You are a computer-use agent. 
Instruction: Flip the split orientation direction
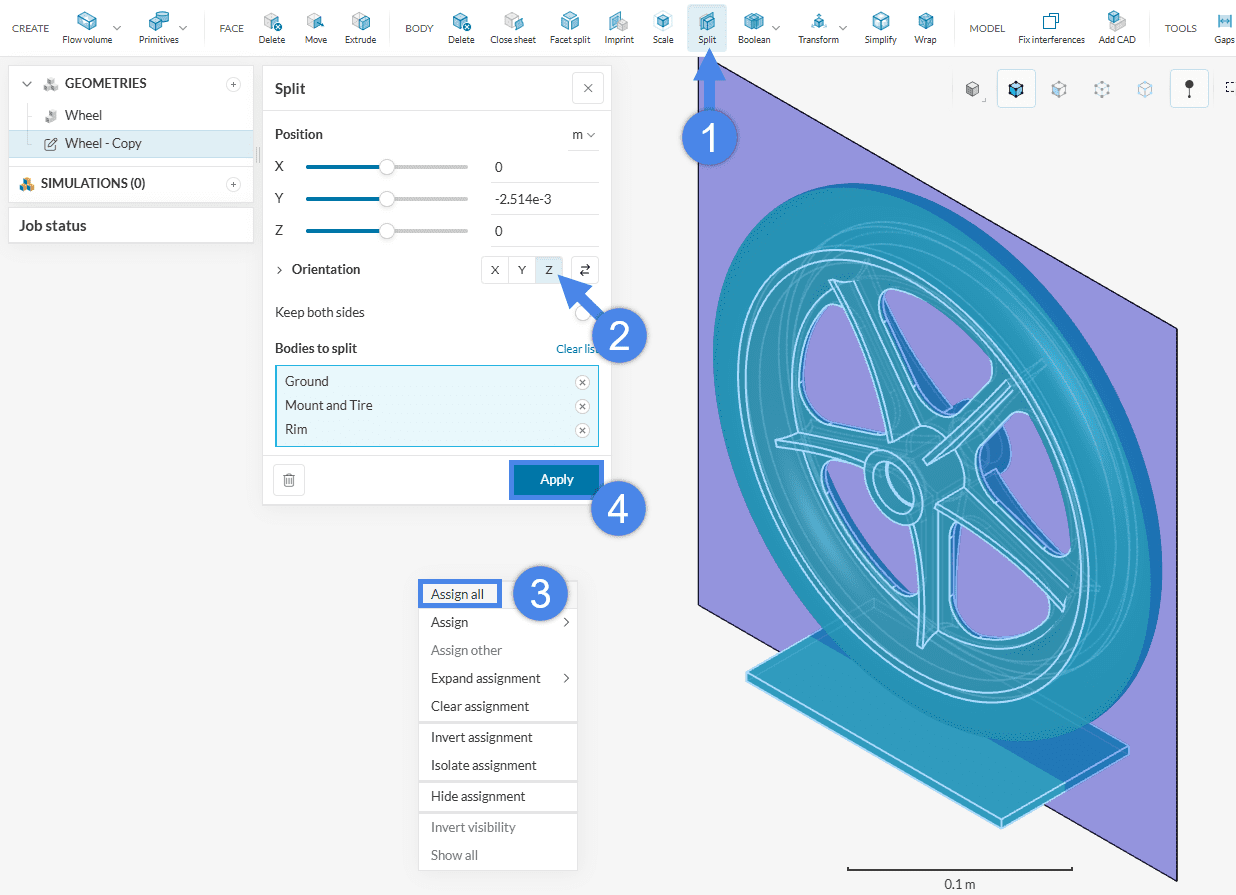pos(585,270)
